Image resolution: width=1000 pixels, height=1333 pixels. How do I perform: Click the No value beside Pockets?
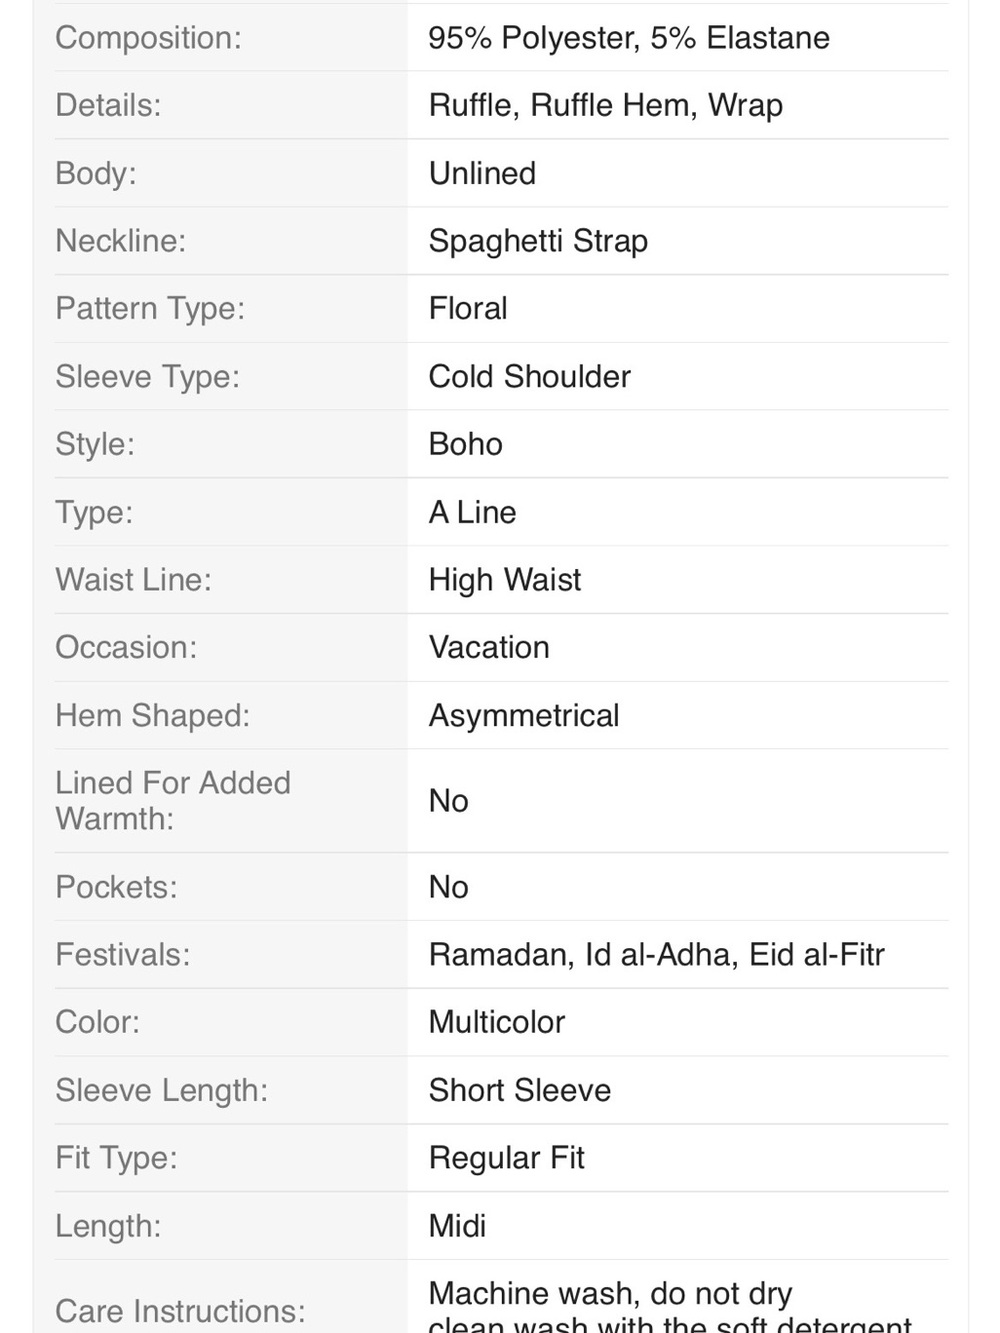click(449, 887)
